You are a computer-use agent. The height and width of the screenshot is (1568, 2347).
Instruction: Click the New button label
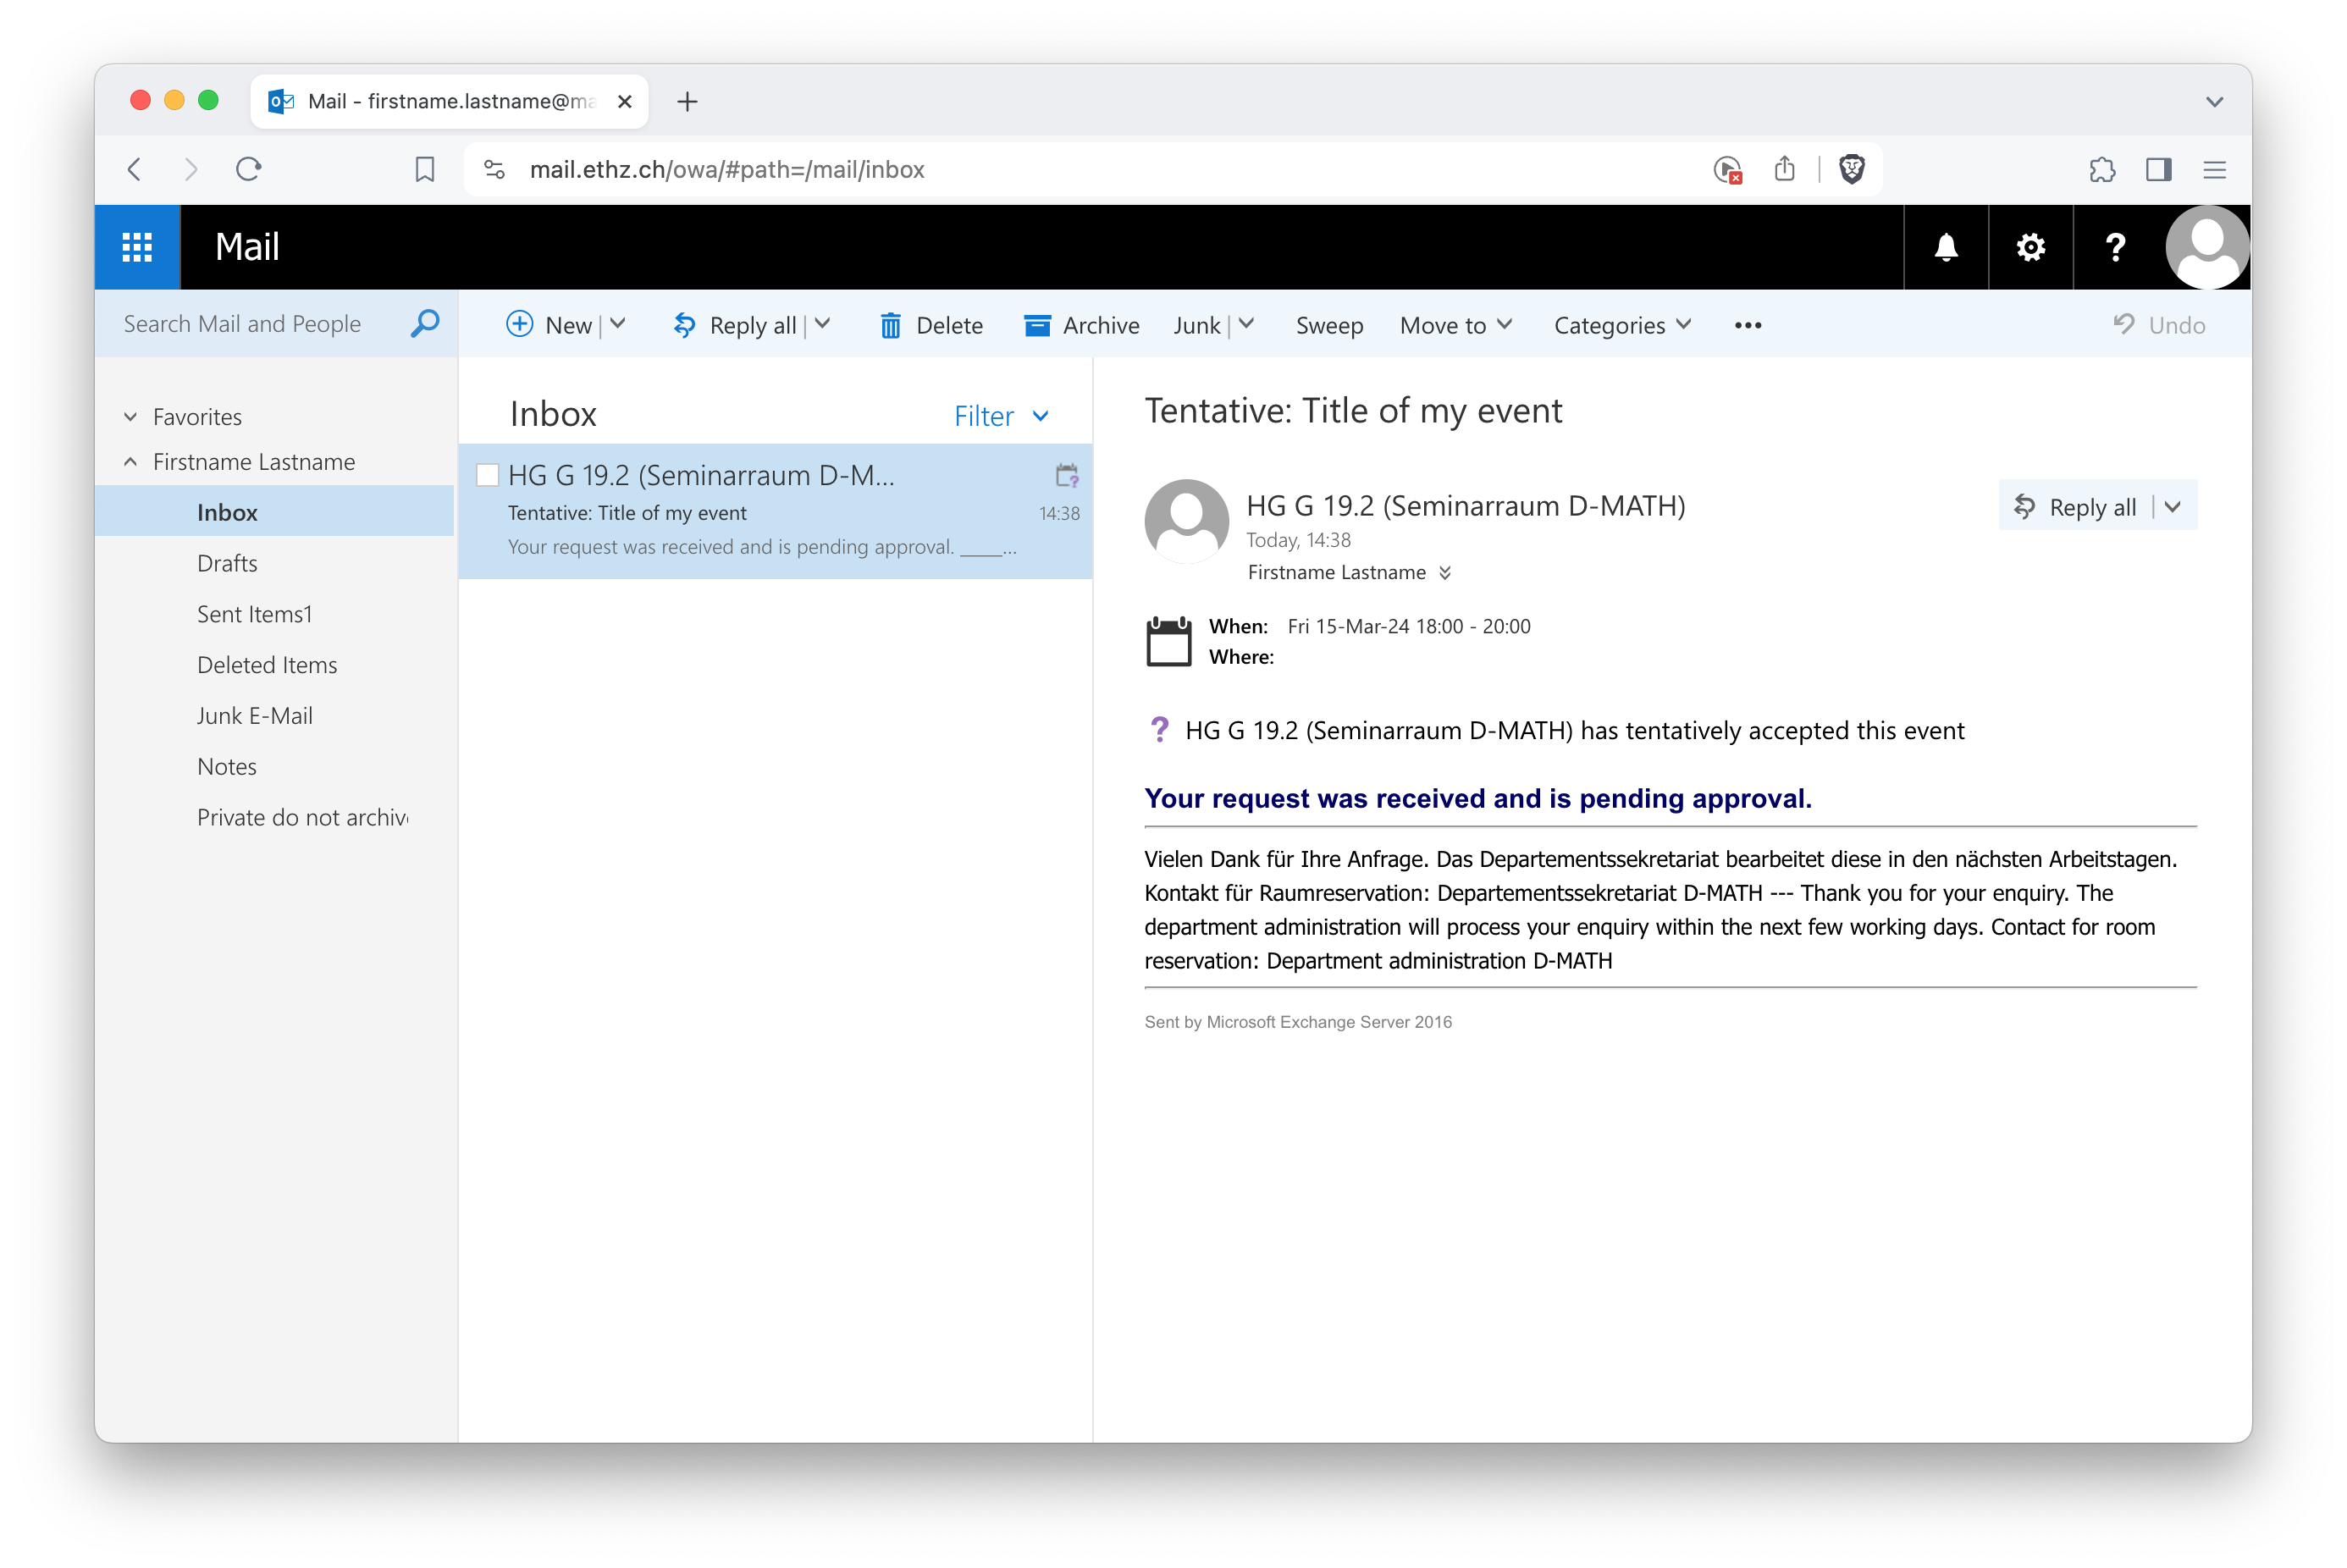tap(568, 325)
